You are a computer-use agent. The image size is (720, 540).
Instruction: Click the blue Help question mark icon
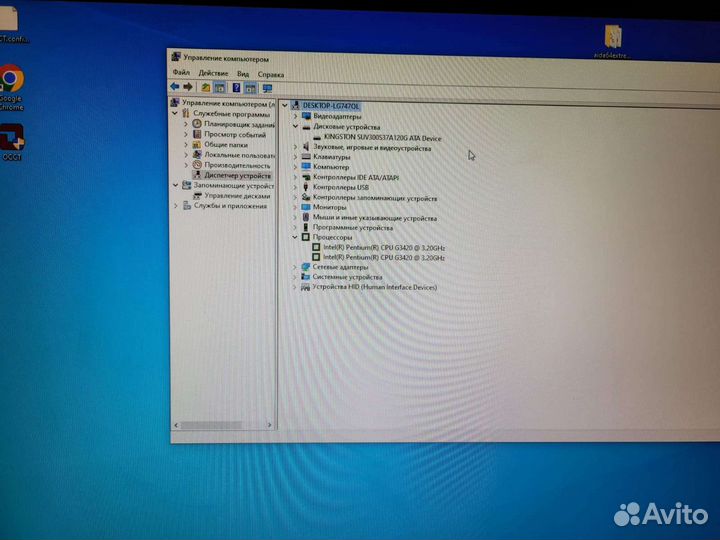coord(236,87)
